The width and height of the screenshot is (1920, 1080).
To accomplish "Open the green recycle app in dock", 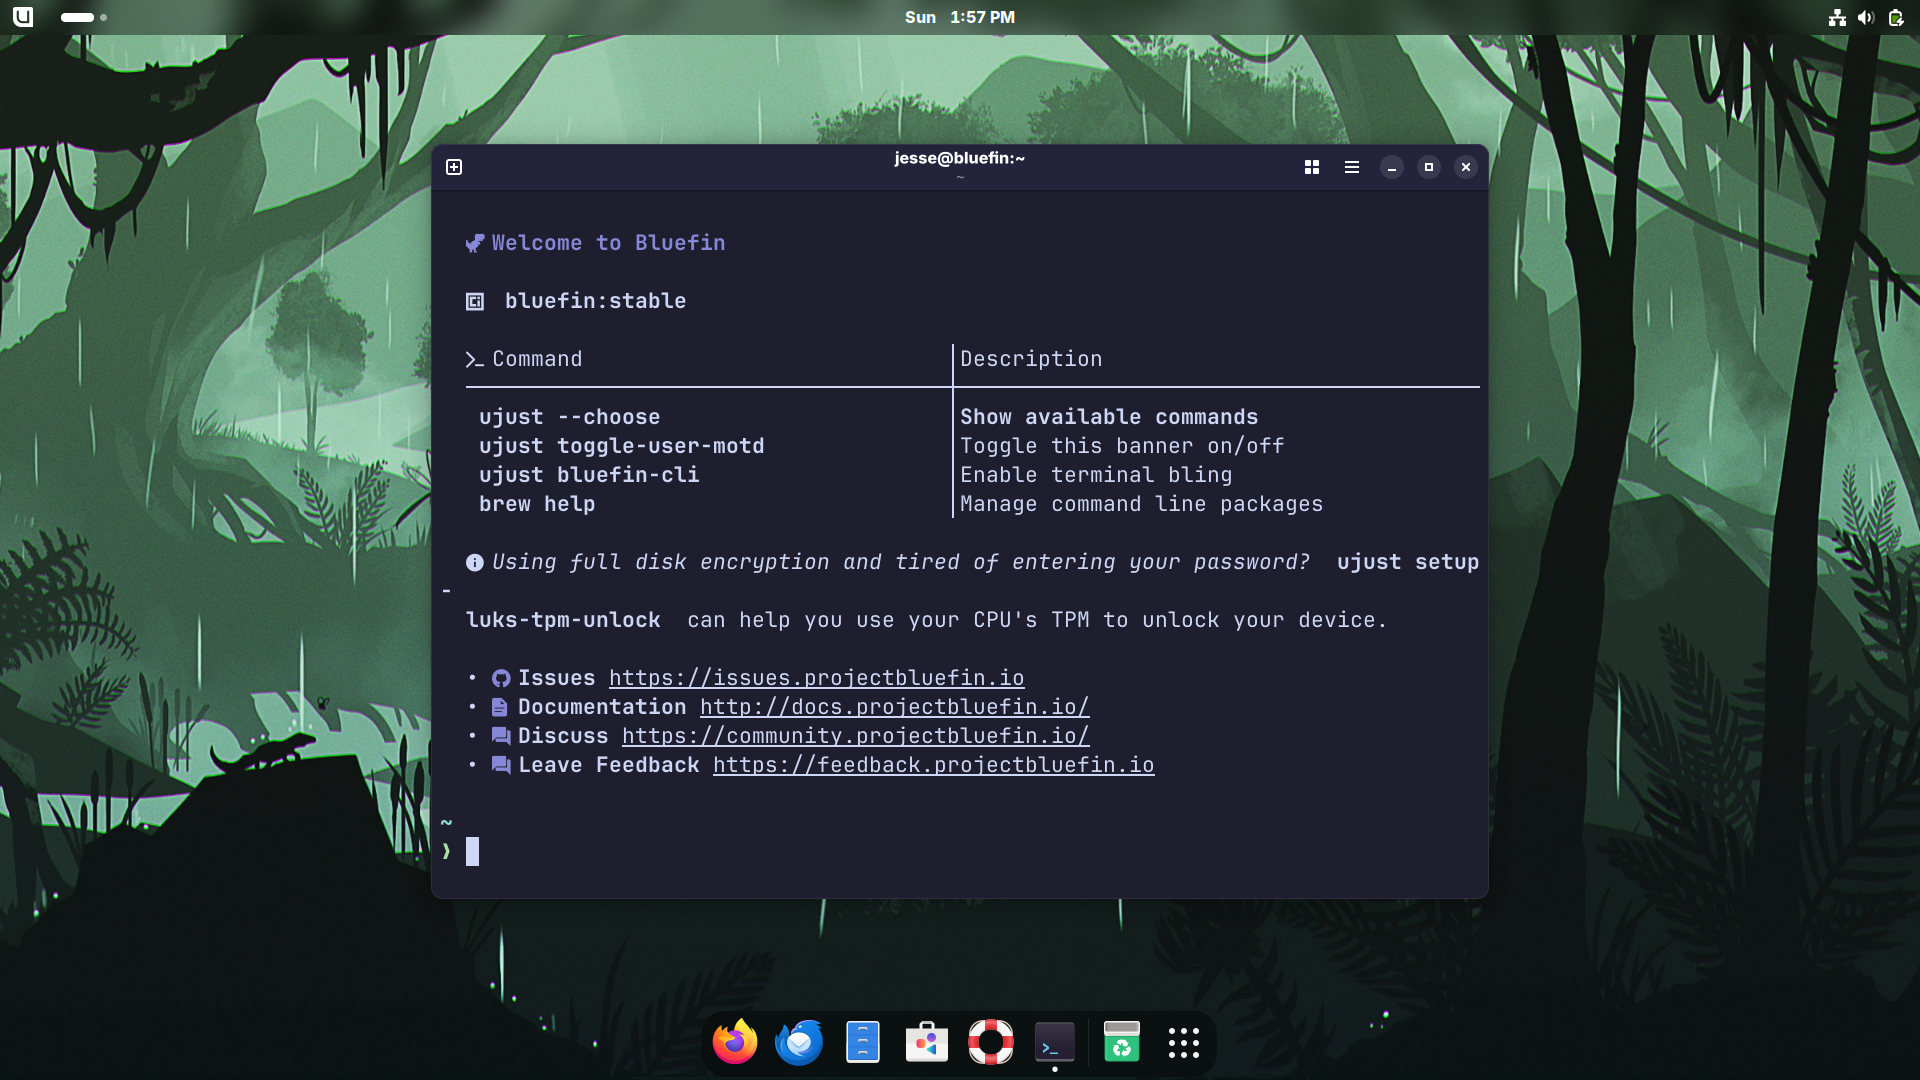I will tap(1122, 1042).
